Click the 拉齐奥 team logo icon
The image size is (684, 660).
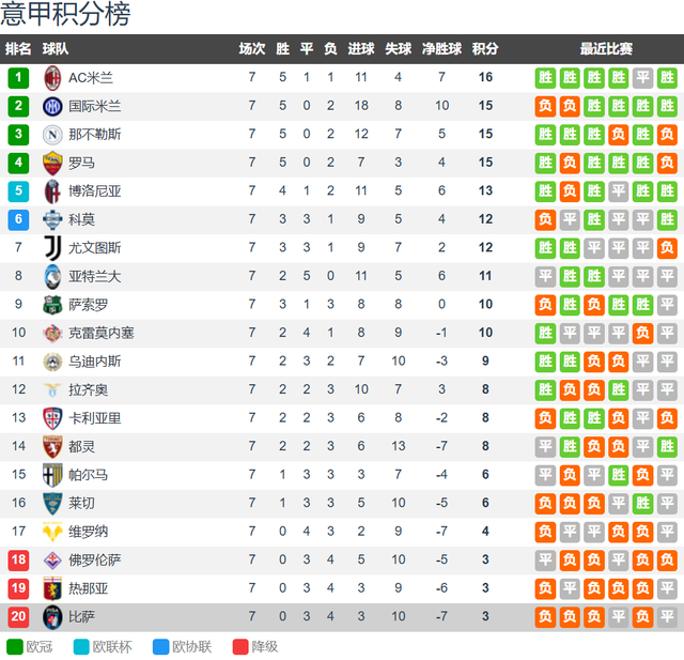pyautogui.click(x=53, y=390)
